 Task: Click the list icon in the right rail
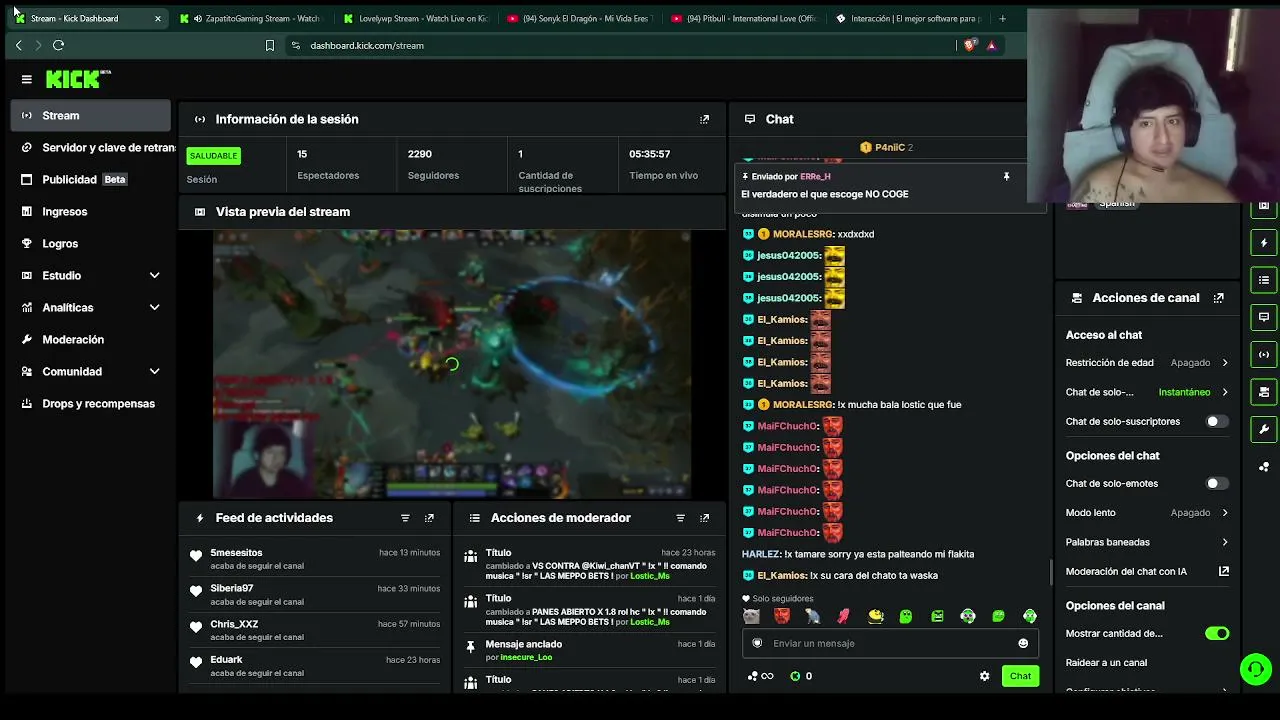[1264, 280]
